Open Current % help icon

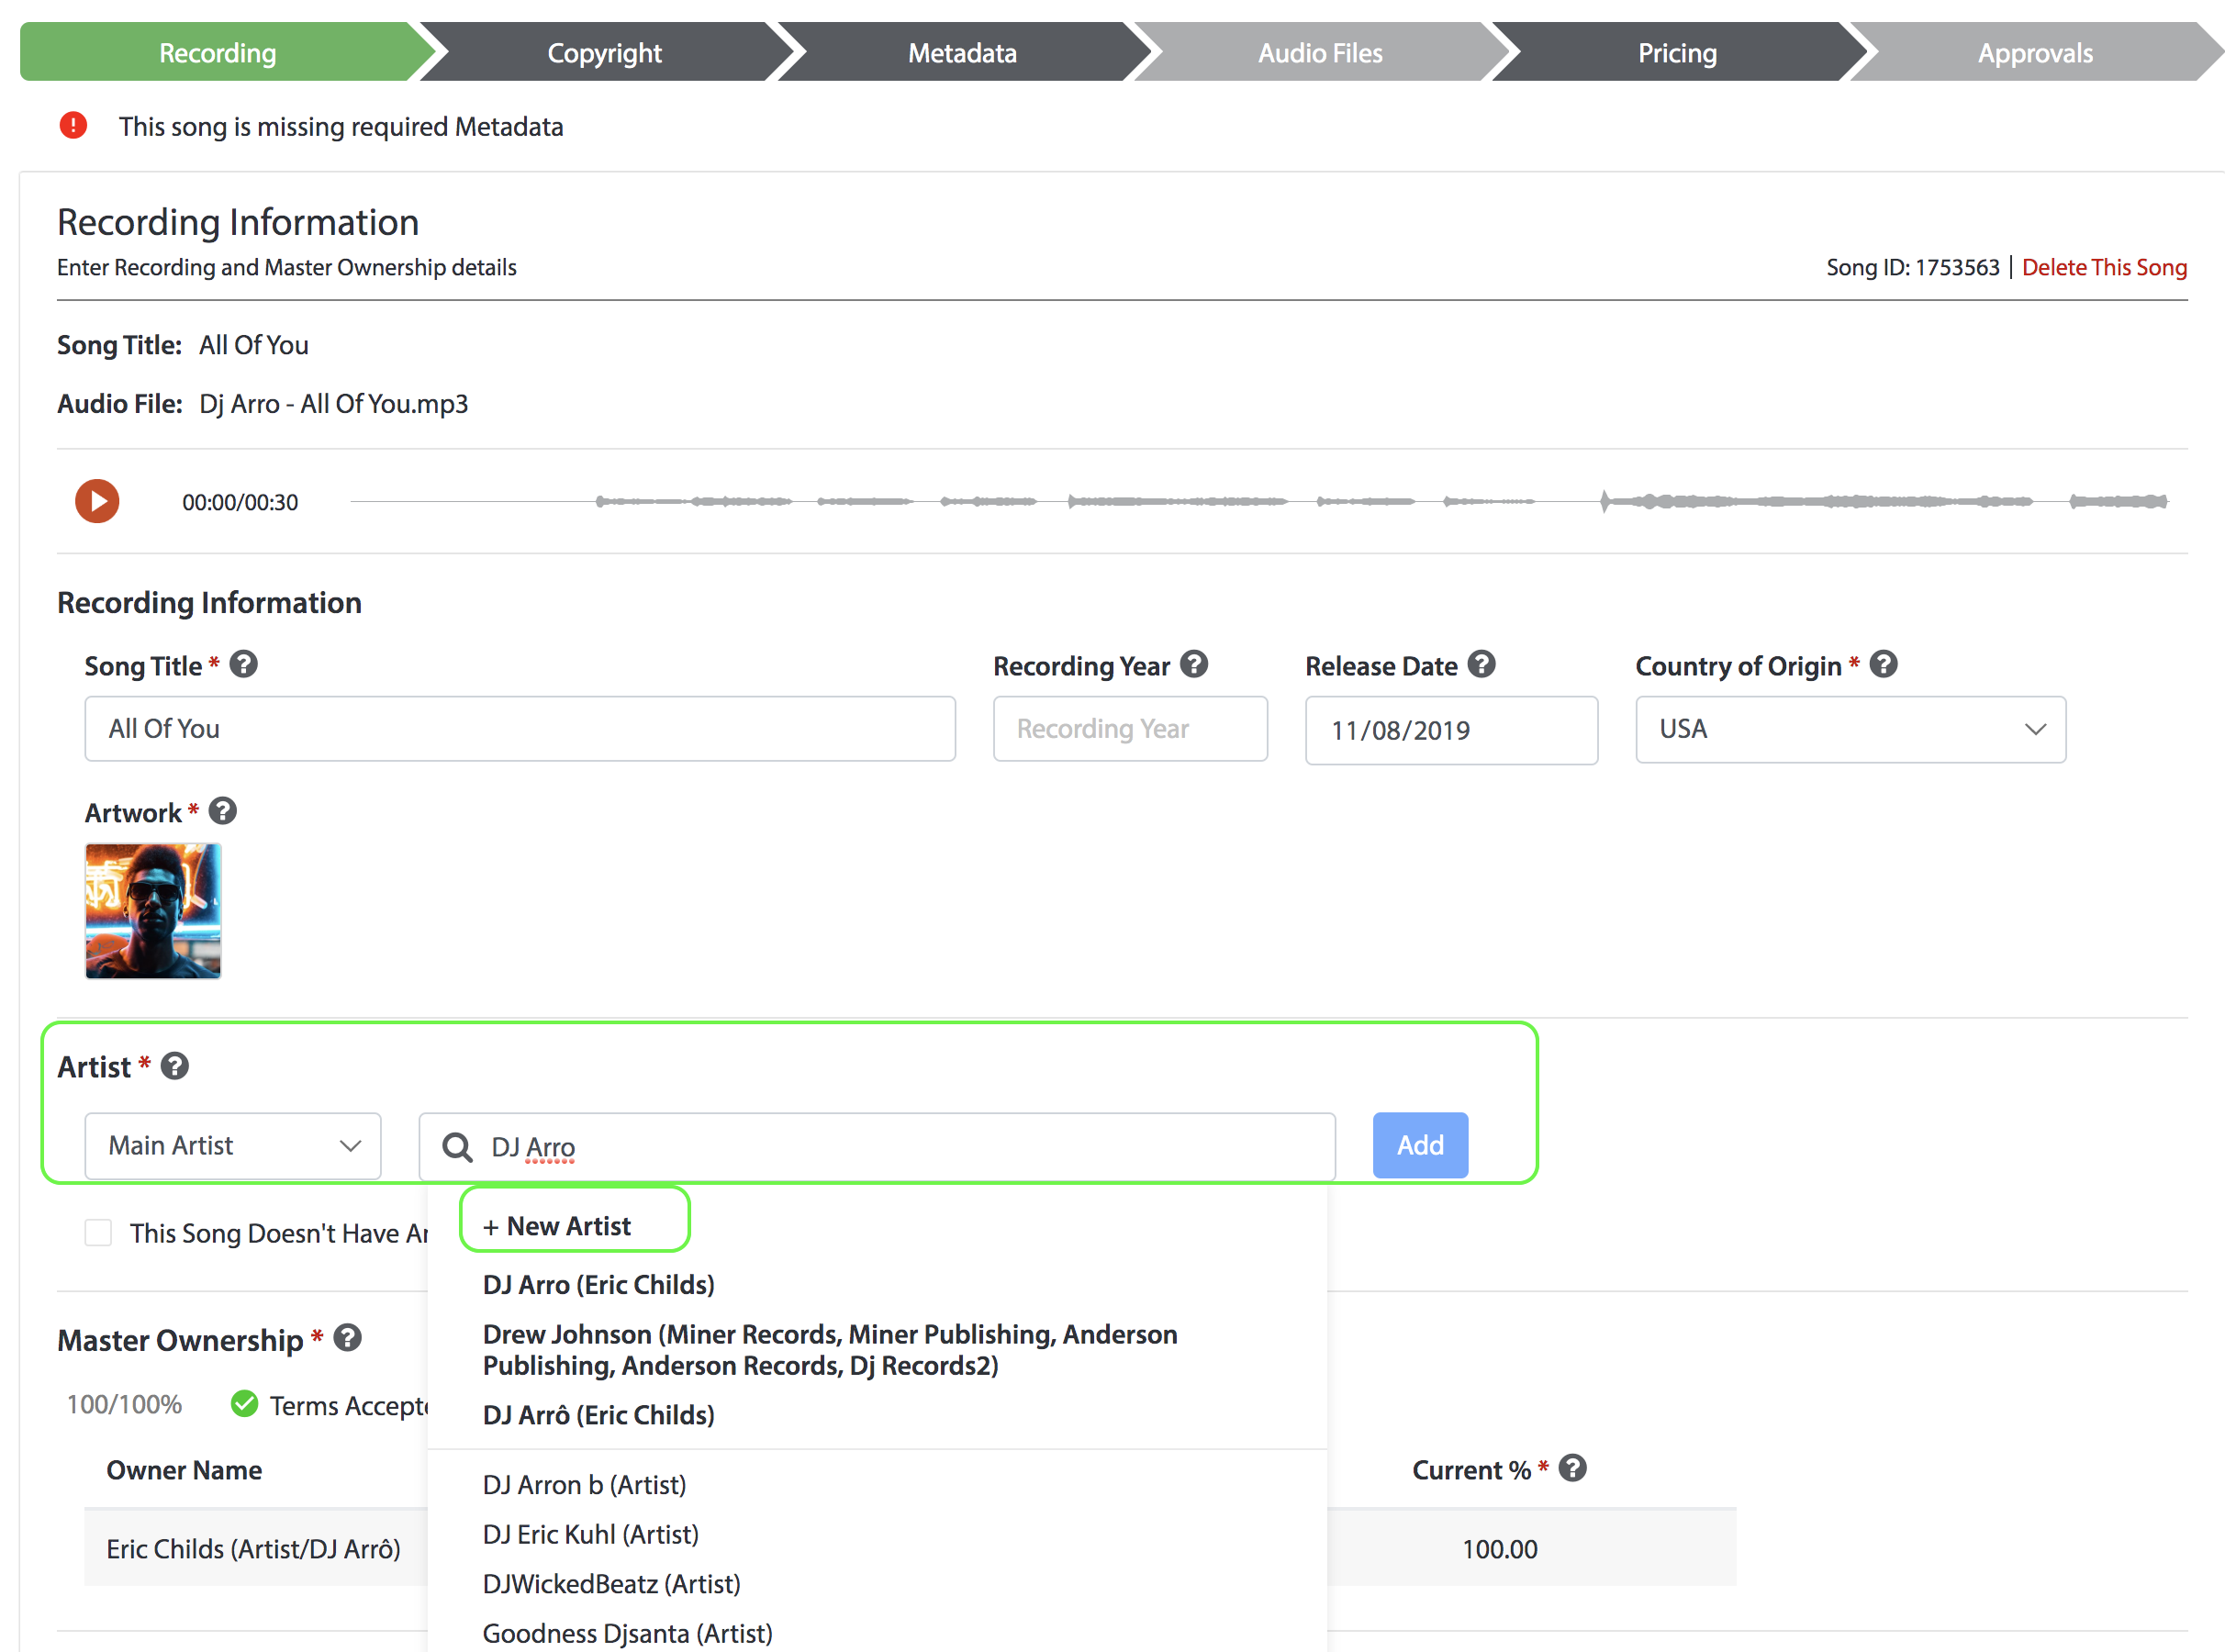[x=1572, y=1468]
